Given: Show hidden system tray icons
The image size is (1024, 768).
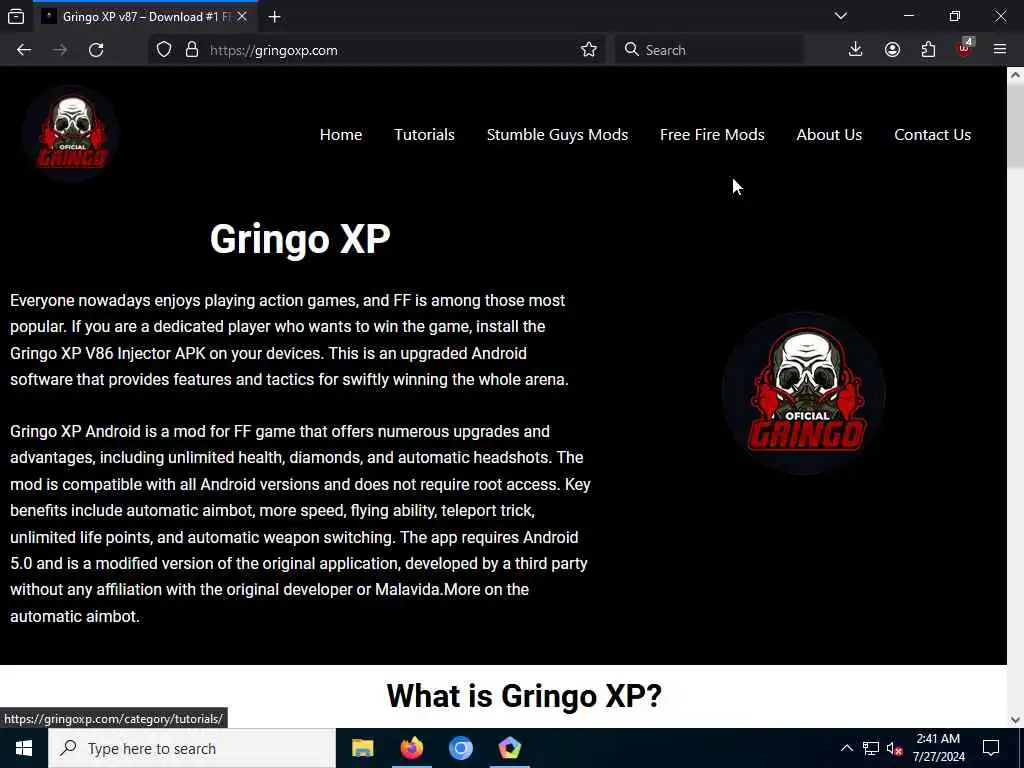Looking at the screenshot, I should point(846,748).
